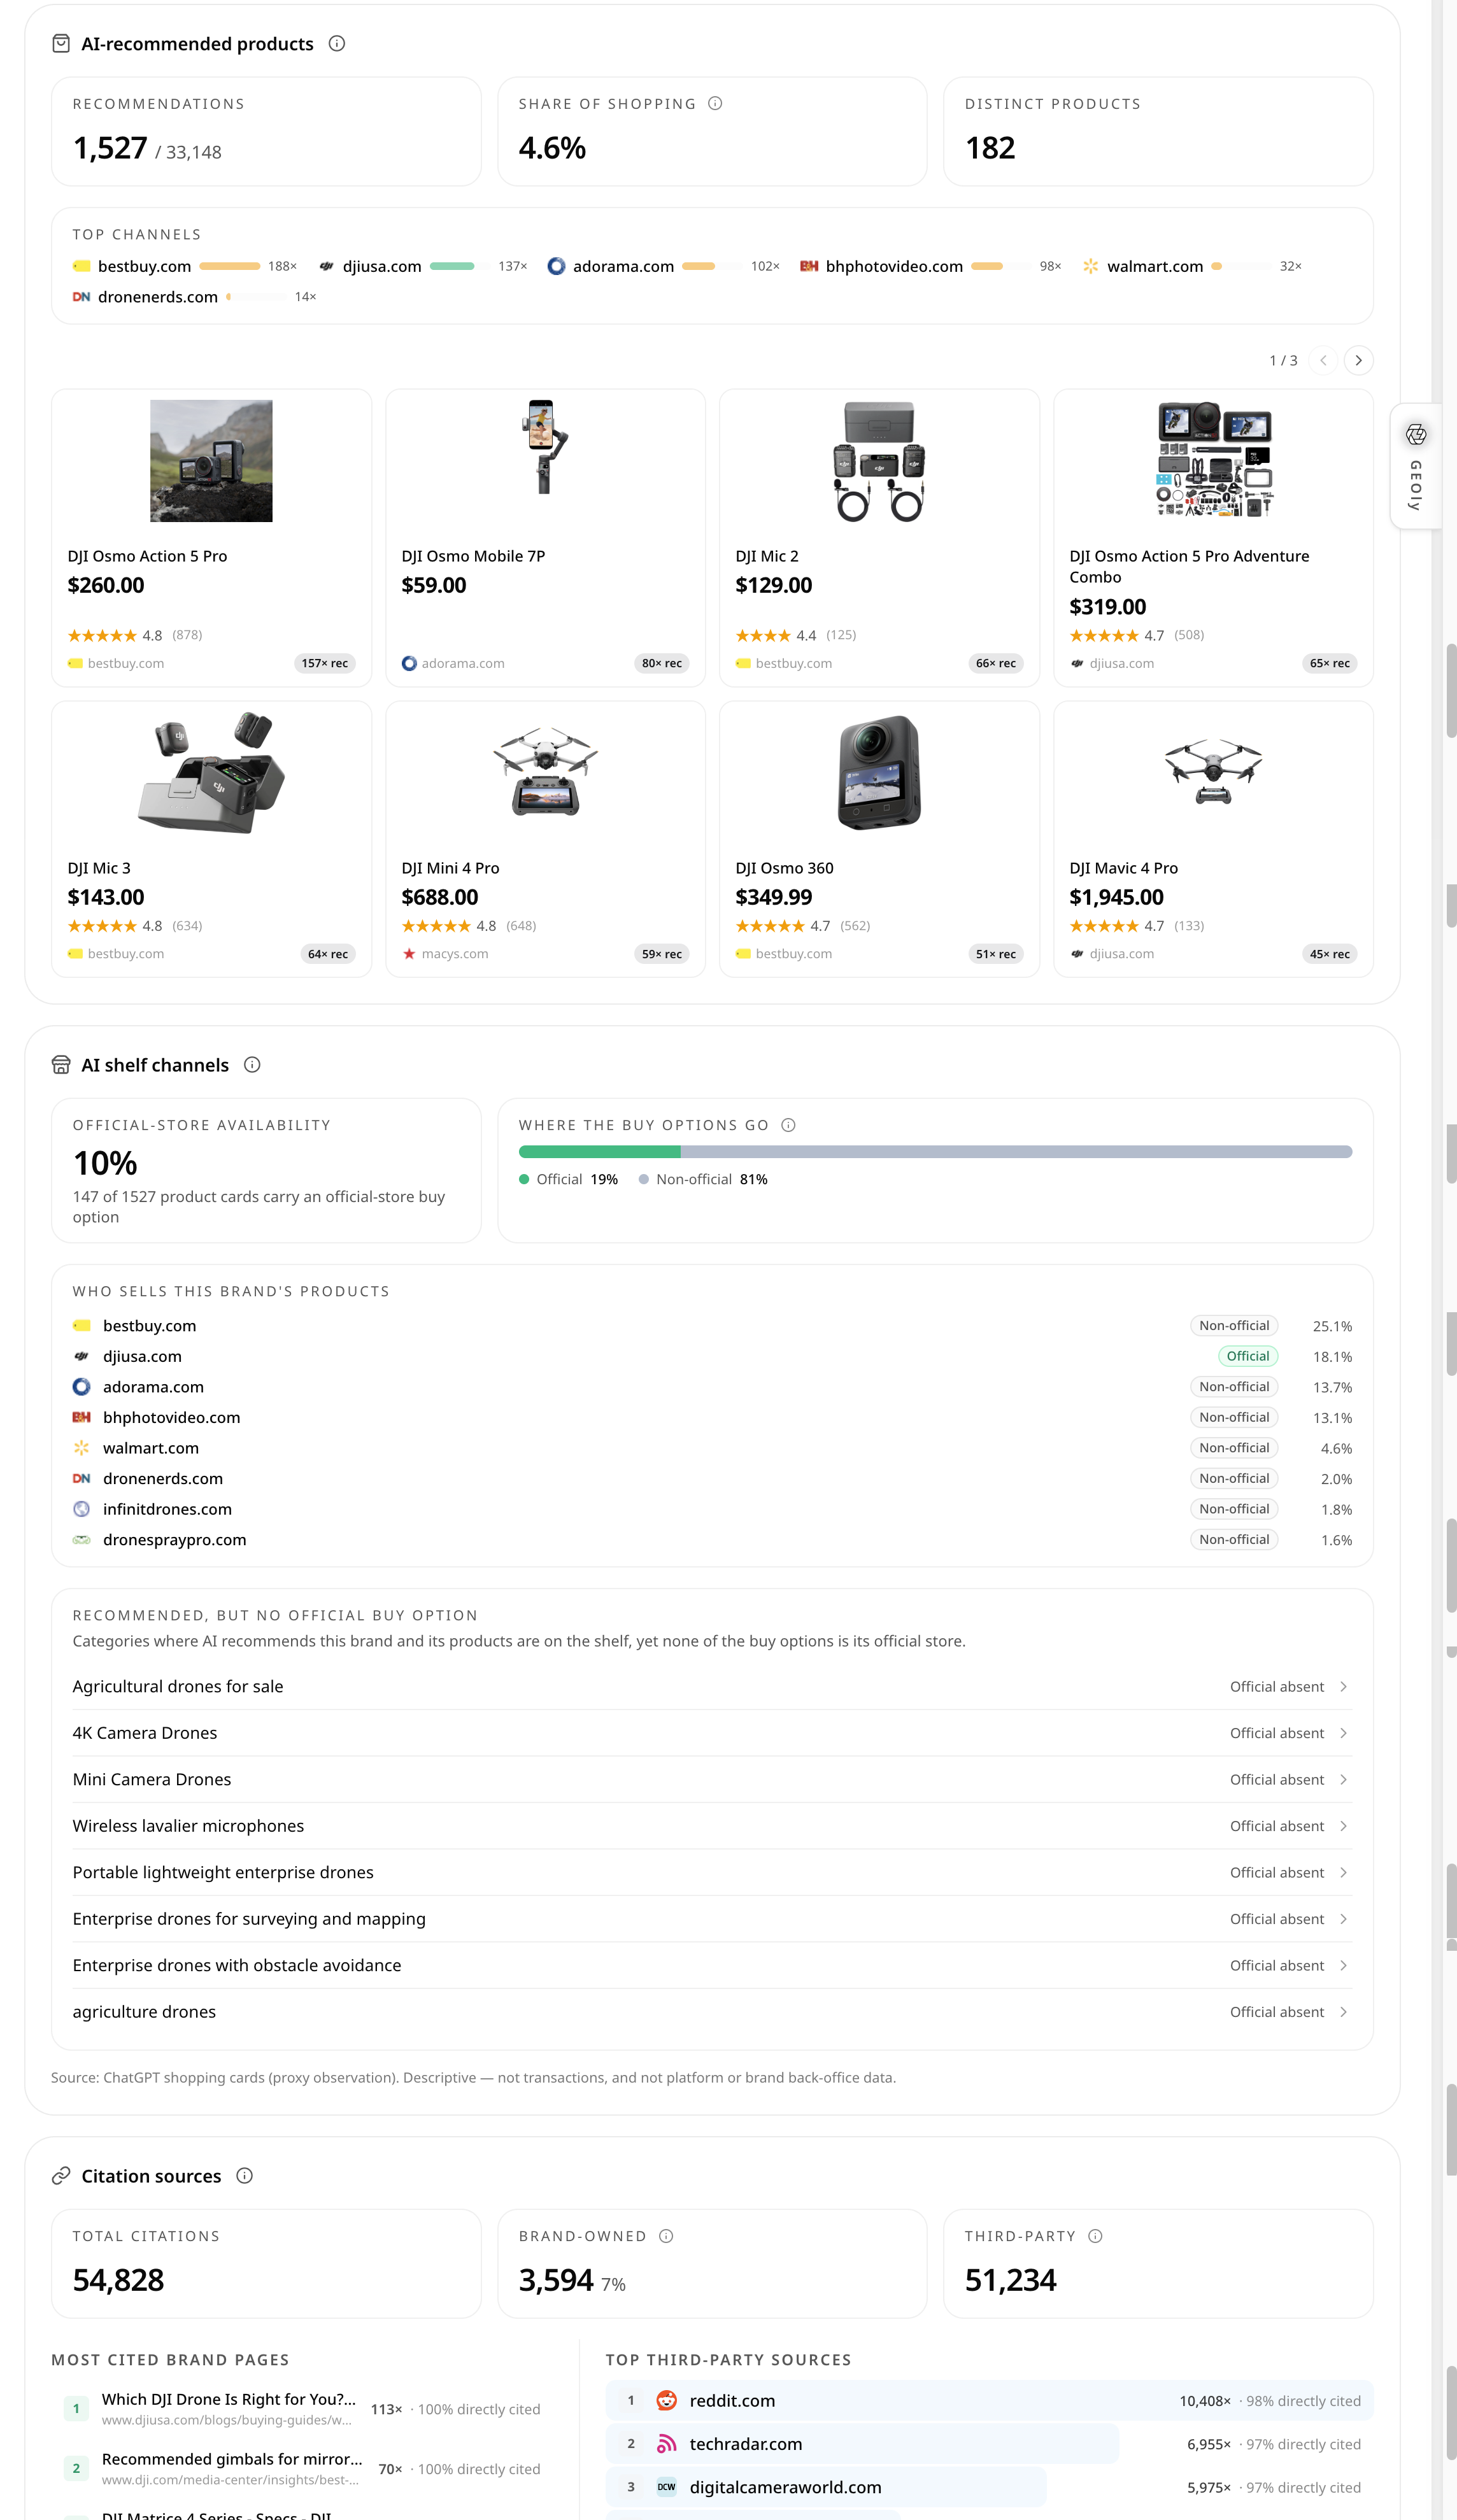The width and height of the screenshot is (1457, 2520).
Task: Click the Non-official badge for bestbuy.com
Action: click(x=1234, y=1325)
